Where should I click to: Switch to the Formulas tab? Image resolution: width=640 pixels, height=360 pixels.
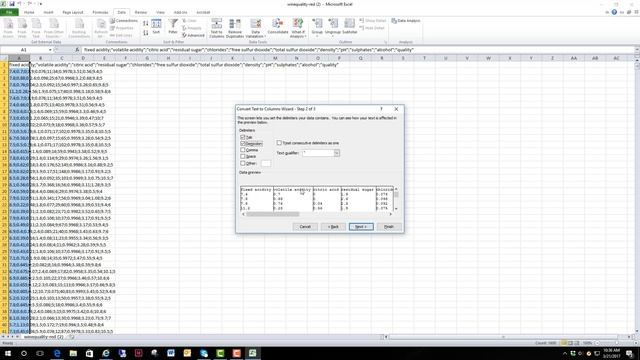[100, 12]
